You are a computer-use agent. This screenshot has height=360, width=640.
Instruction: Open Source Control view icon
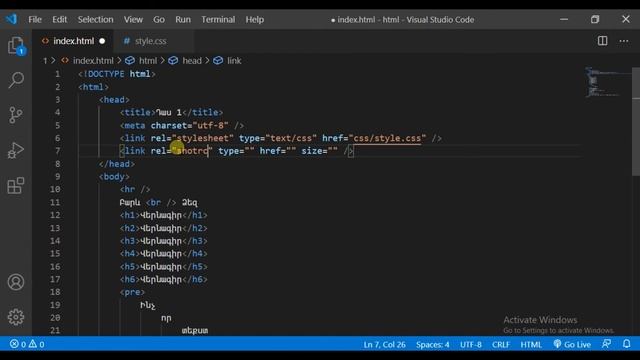[x=16, y=115]
